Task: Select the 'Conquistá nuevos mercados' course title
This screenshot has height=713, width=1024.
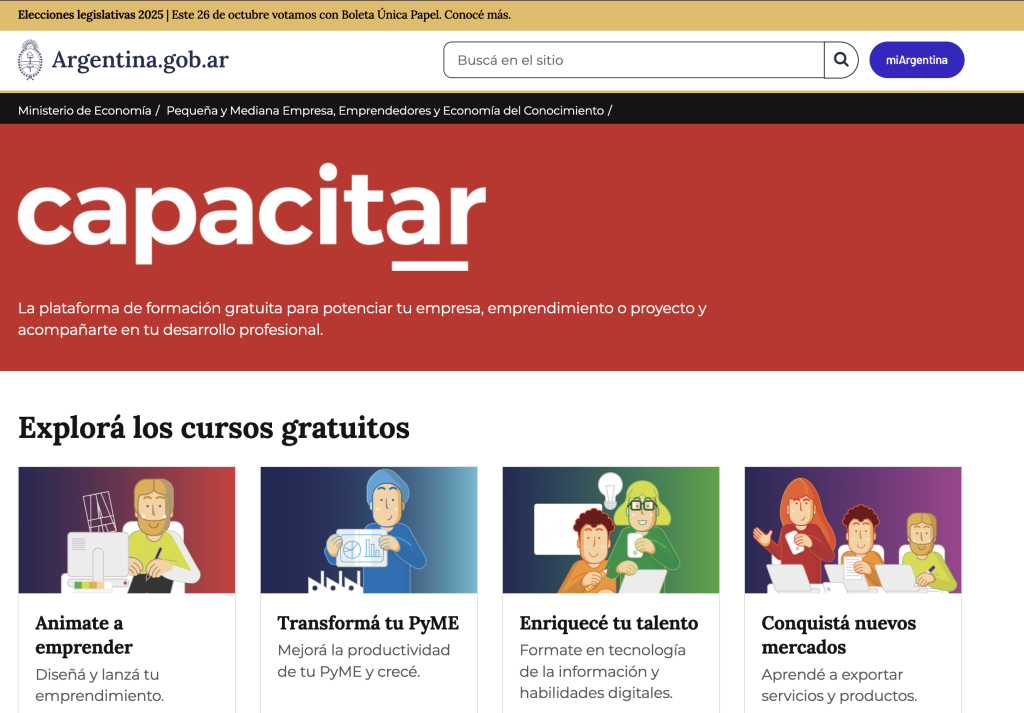Action: tap(839, 635)
